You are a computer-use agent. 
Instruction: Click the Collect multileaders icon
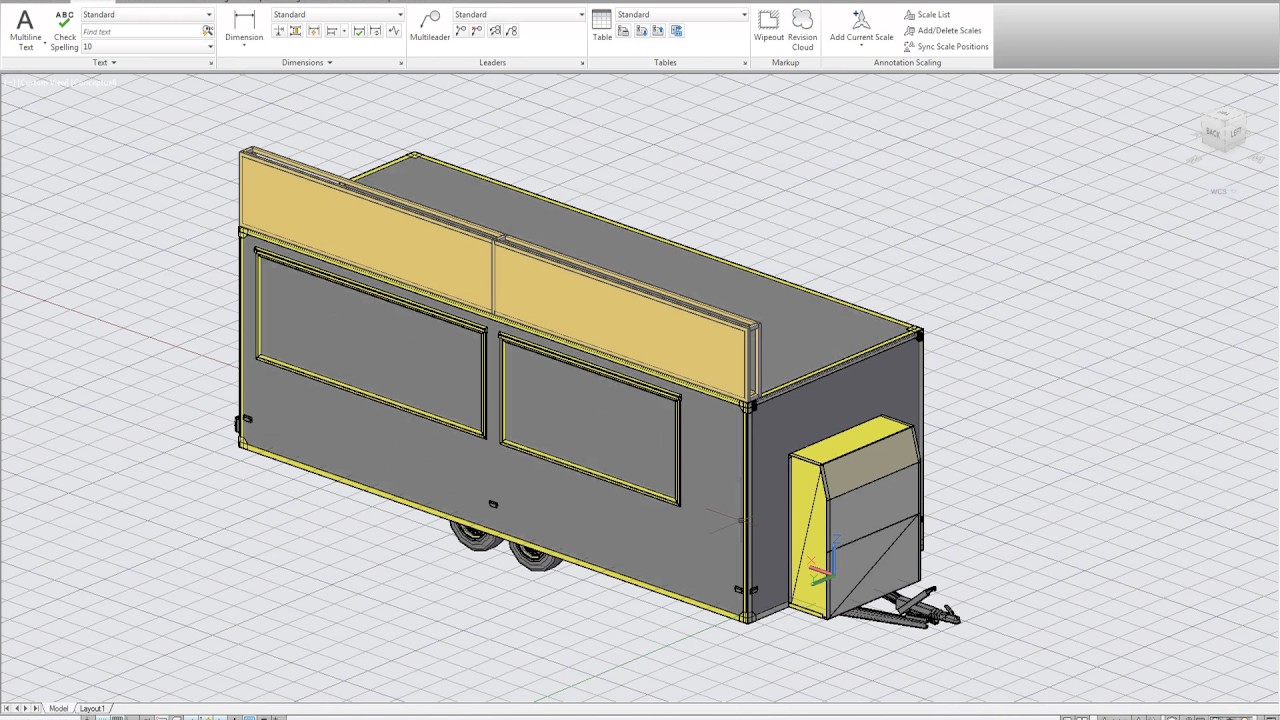click(511, 31)
